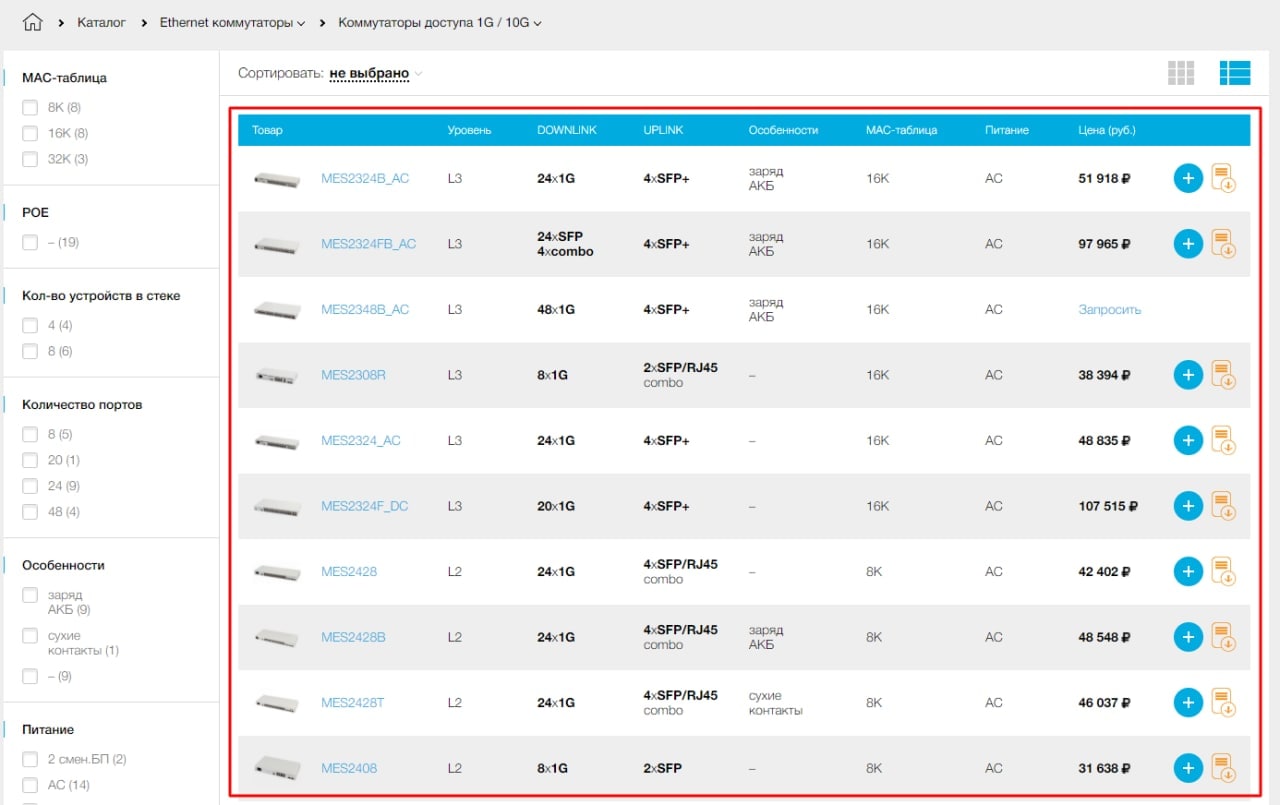The image size is (1280, 805).
Task: Switch to grid view layout
Action: [x=1181, y=73]
